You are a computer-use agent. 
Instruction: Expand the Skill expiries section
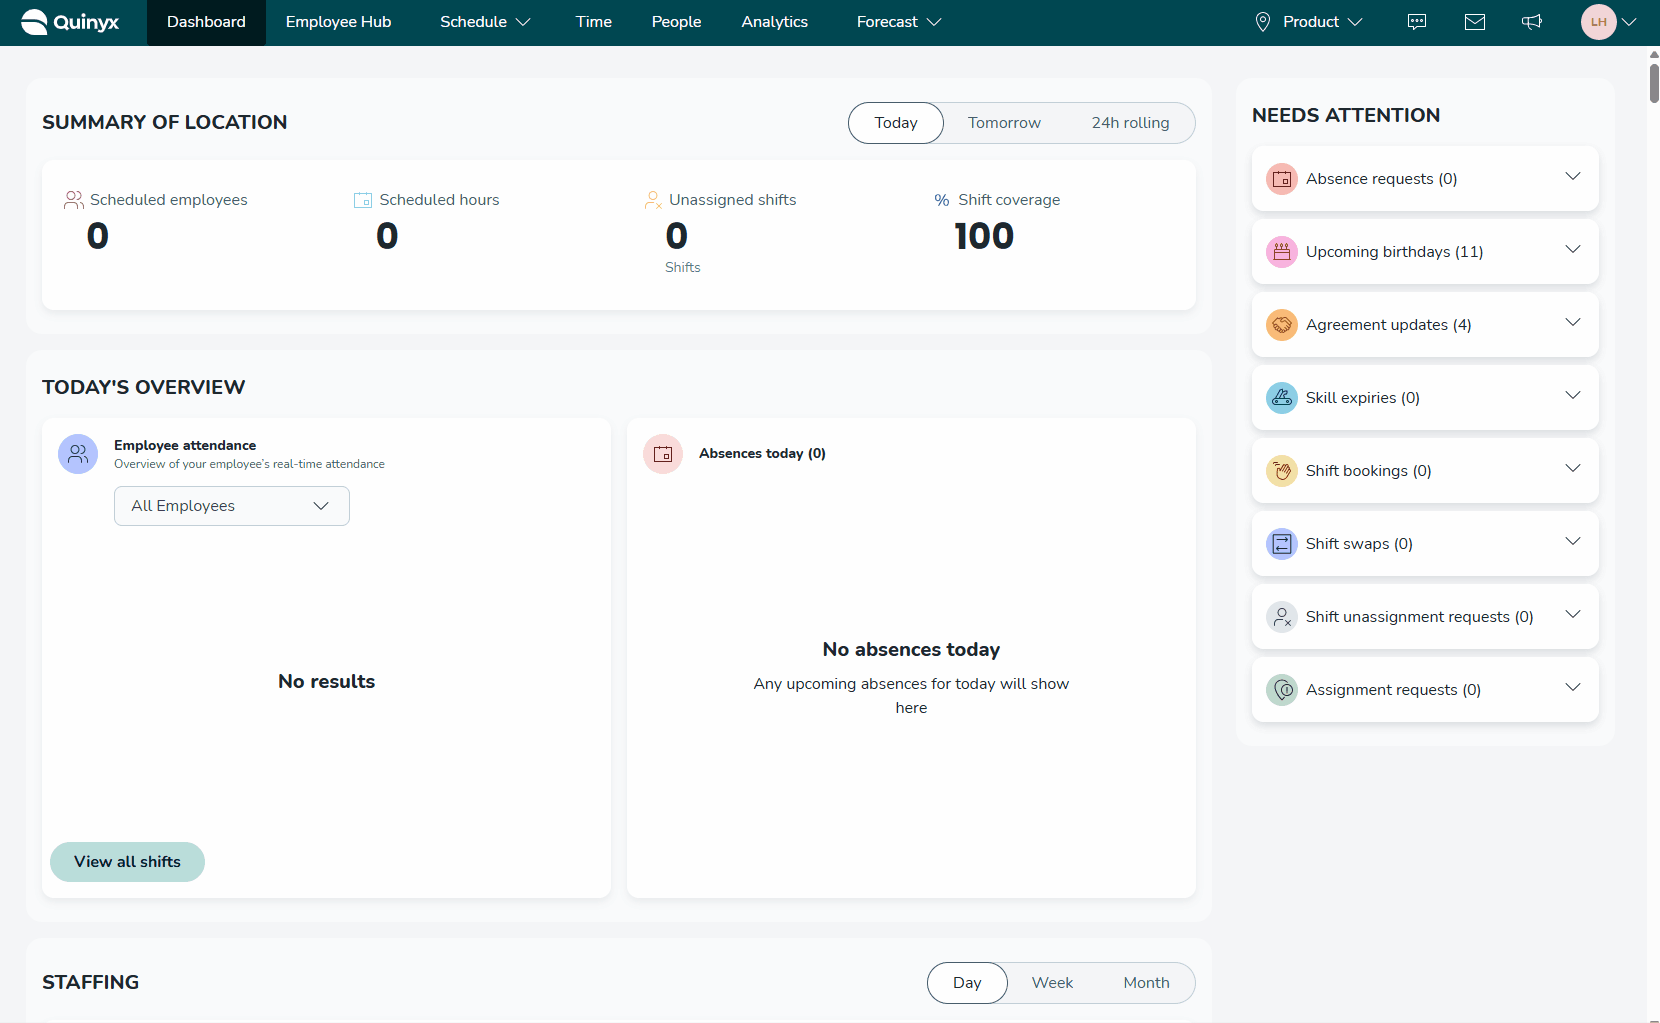1572,396
